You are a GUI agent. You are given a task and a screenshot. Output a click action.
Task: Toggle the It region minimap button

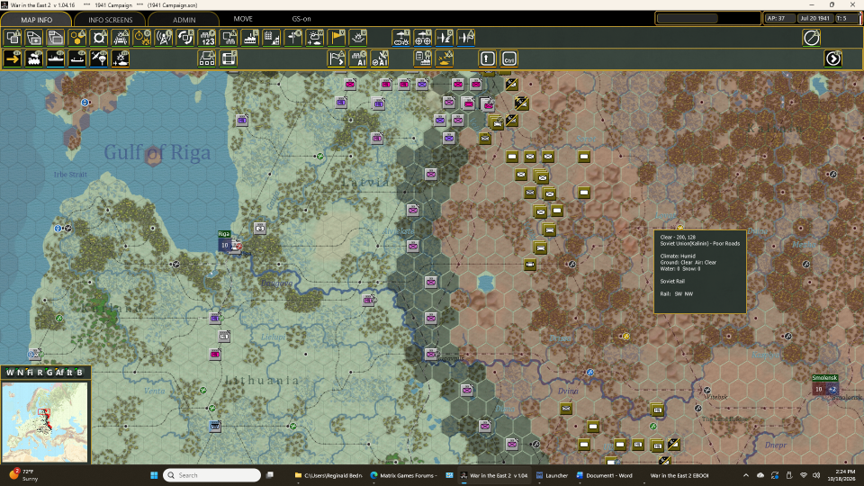69,372
